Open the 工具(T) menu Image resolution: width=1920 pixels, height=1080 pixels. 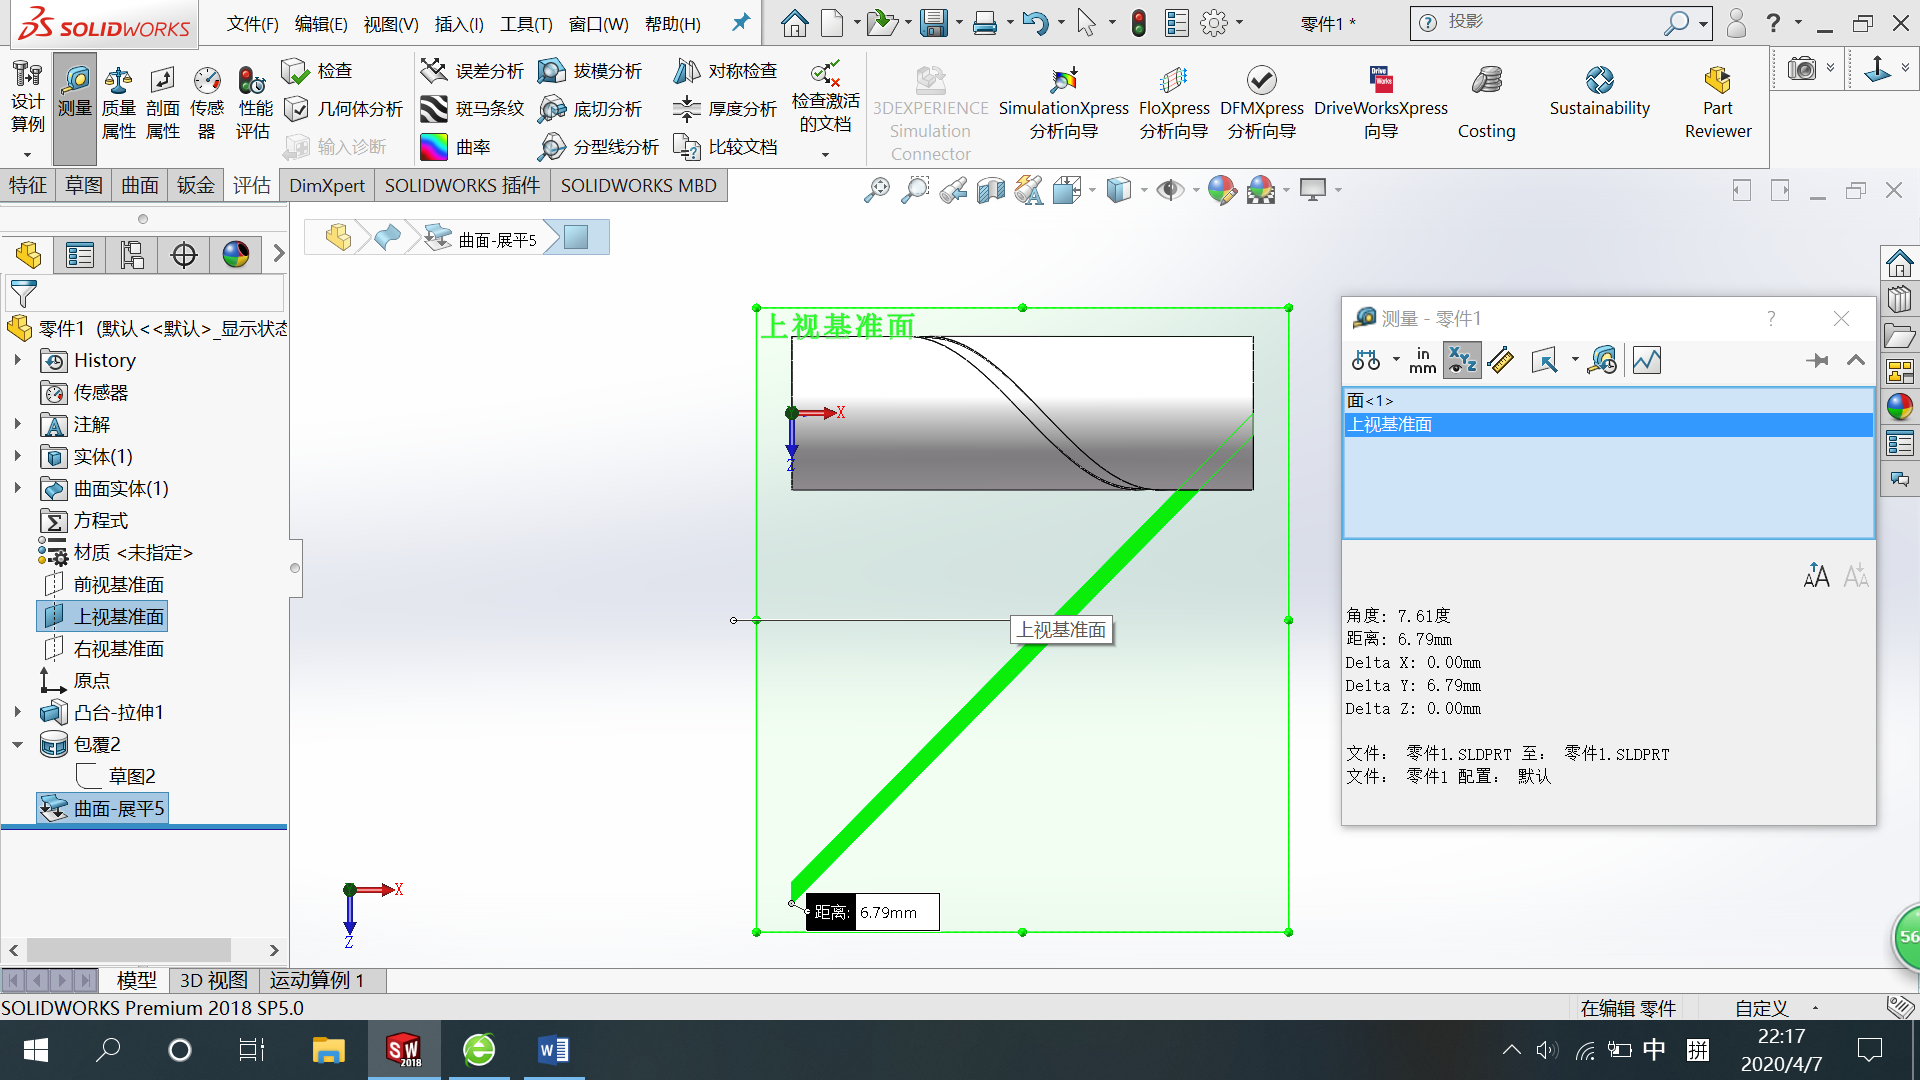coord(526,24)
